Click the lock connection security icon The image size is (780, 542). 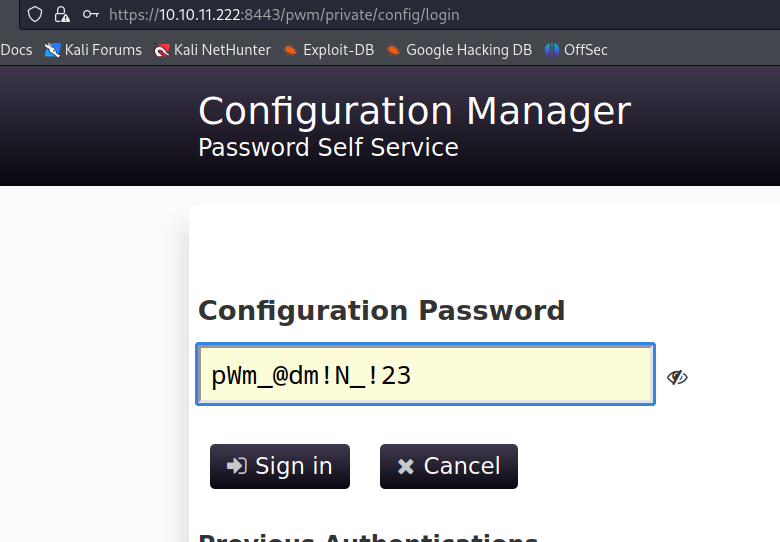click(63, 14)
